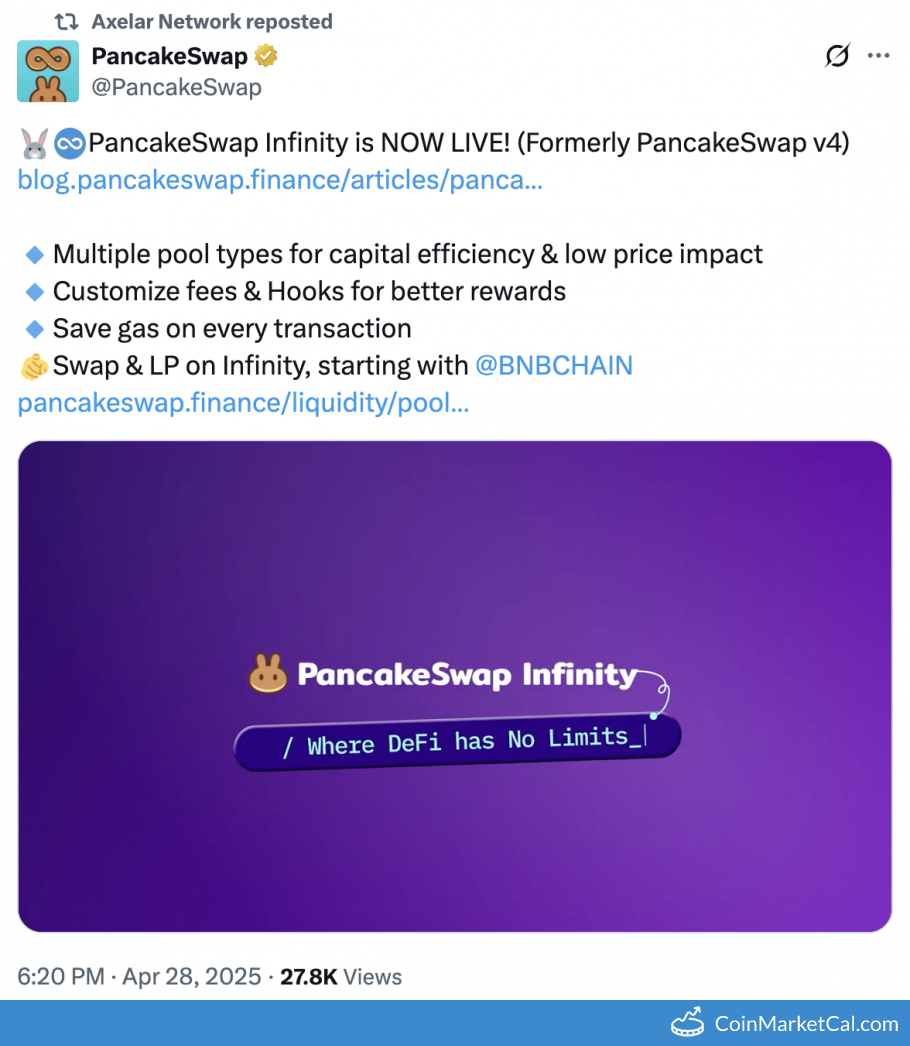Click the gold verified badge

pyautogui.click(x=265, y=57)
